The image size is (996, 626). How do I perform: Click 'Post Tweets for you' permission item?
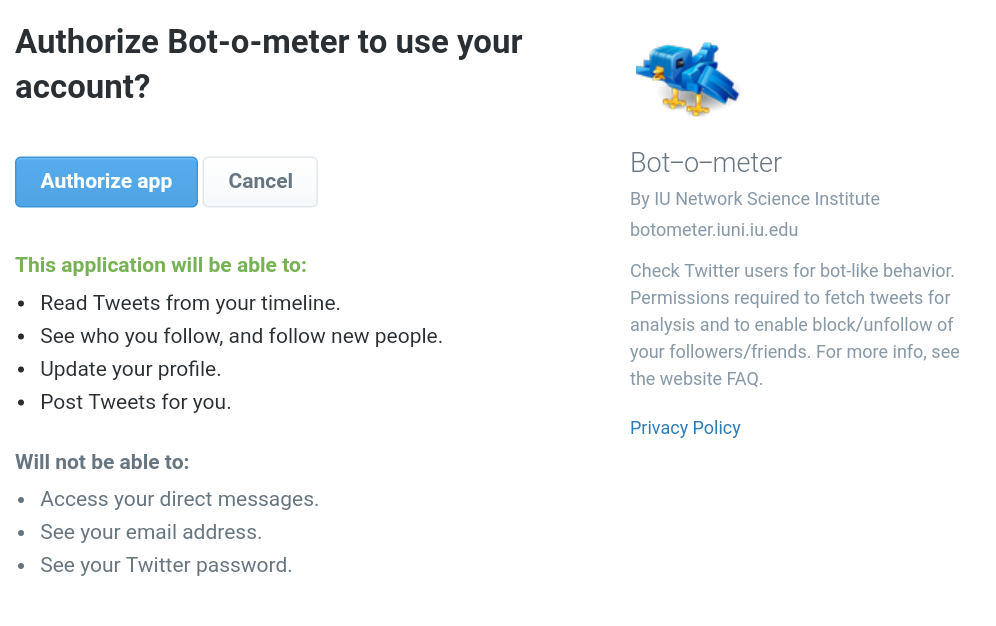click(135, 402)
